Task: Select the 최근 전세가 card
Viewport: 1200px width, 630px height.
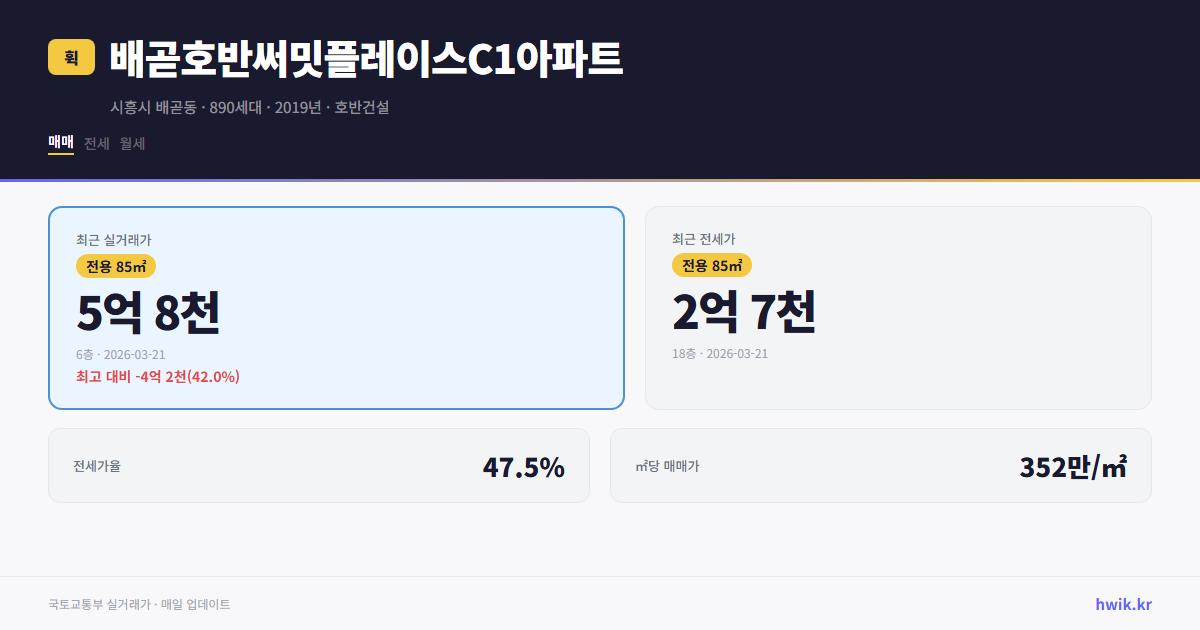Action: point(898,307)
